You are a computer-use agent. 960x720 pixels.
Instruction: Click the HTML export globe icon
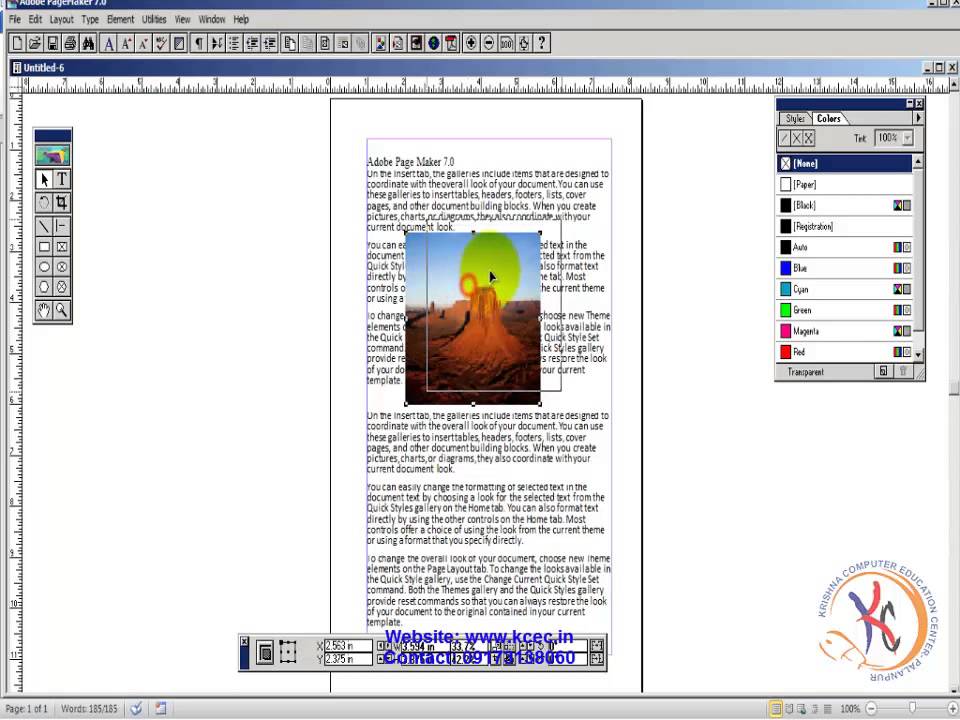coord(433,43)
